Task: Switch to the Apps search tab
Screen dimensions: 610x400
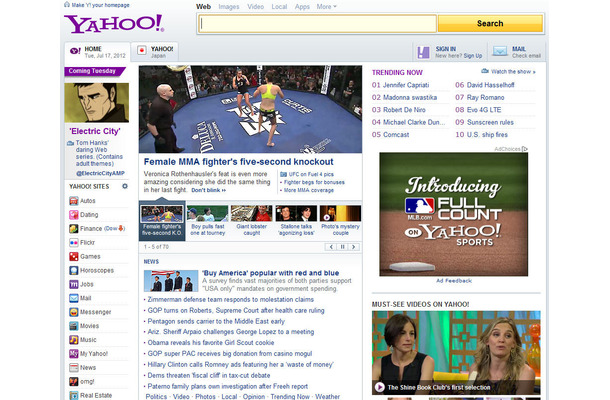Action: point(302,7)
